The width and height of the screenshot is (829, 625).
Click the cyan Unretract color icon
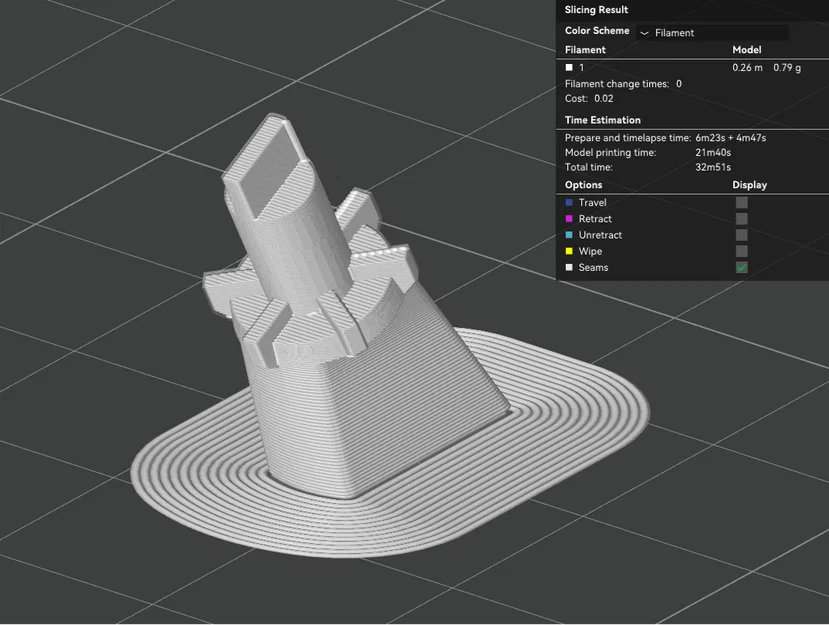(x=569, y=235)
